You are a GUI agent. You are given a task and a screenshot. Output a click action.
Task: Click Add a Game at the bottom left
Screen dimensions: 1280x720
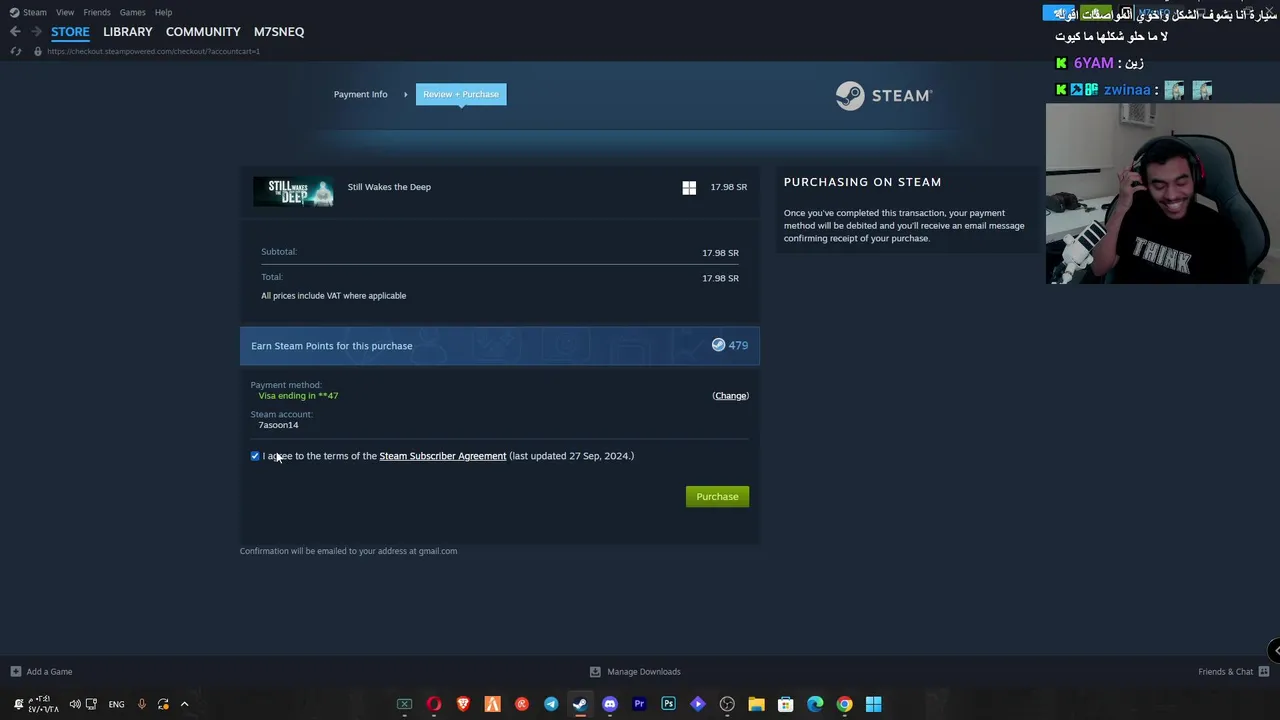click(49, 672)
